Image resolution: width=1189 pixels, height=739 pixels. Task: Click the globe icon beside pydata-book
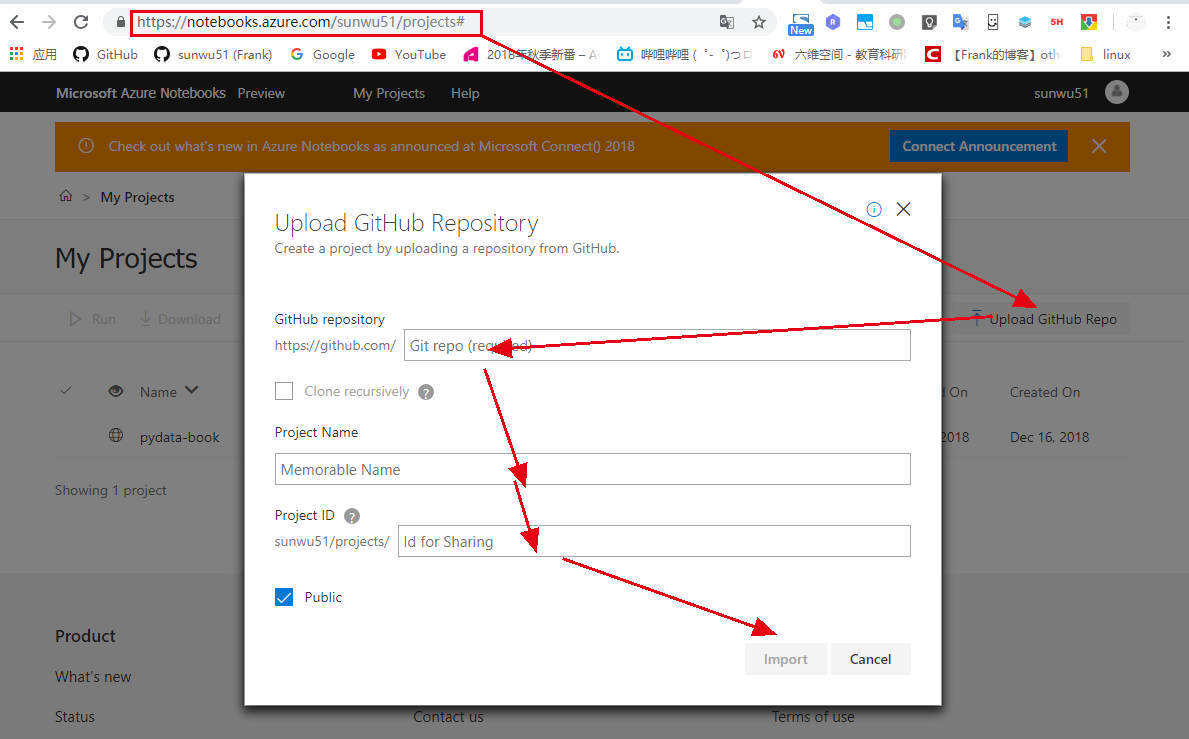115,436
